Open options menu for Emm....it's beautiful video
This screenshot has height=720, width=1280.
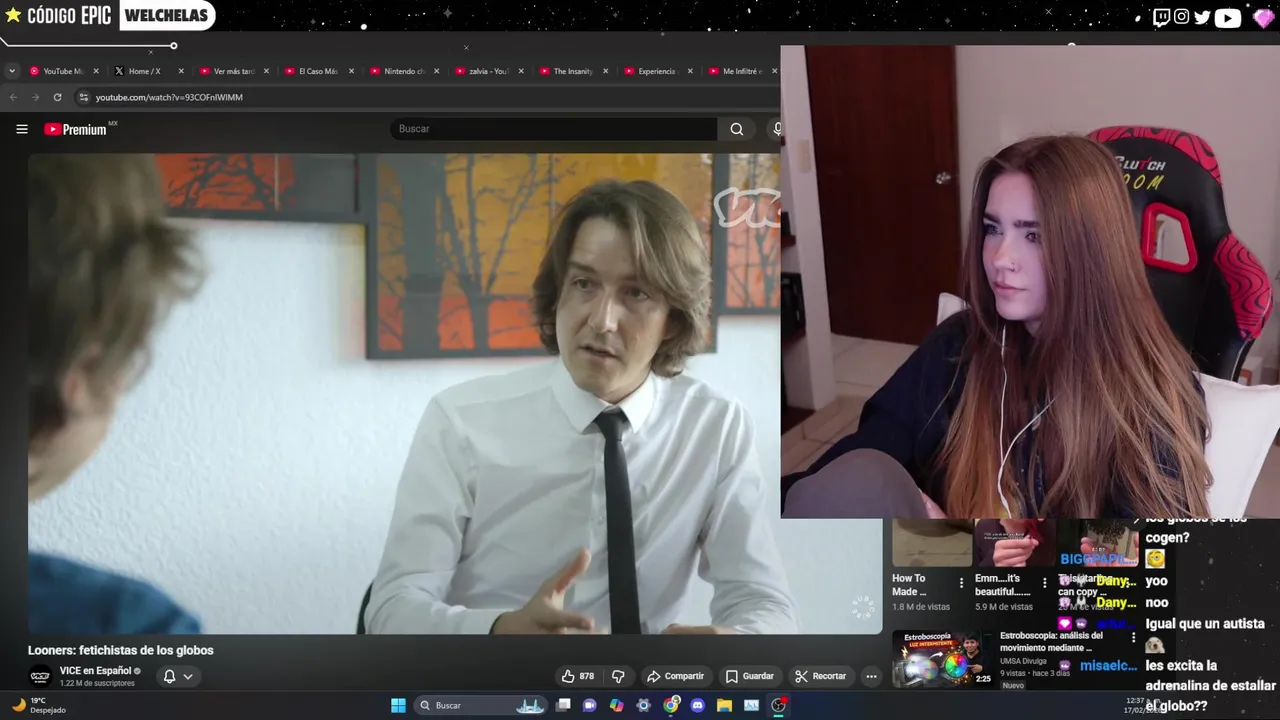pos(1044,582)
